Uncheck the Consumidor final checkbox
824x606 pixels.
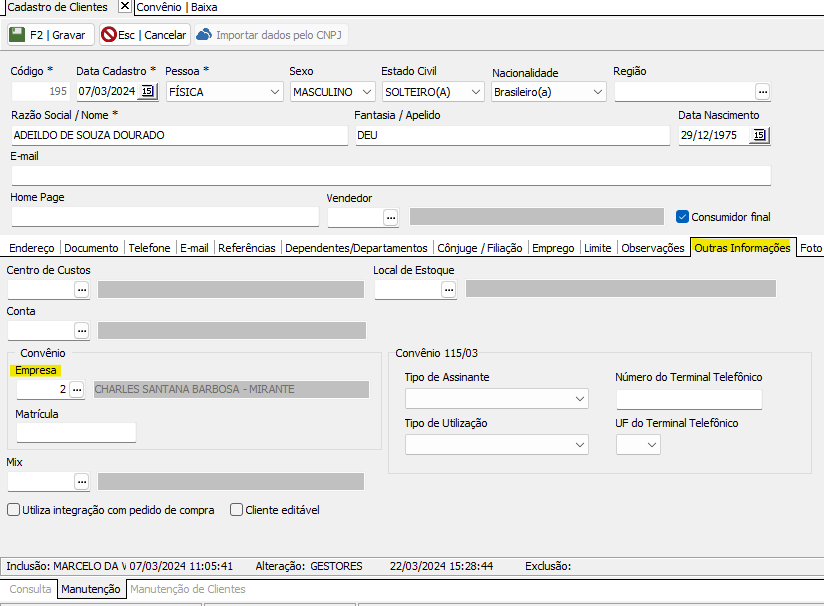682,217
